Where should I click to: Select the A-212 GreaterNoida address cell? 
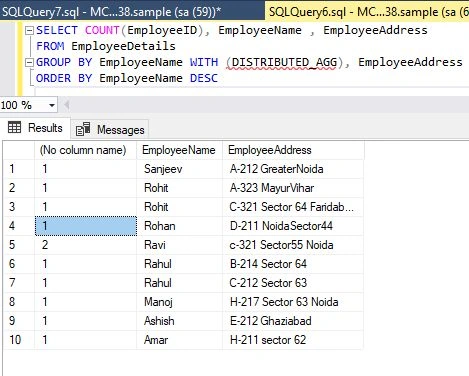[x=293, y=169]
